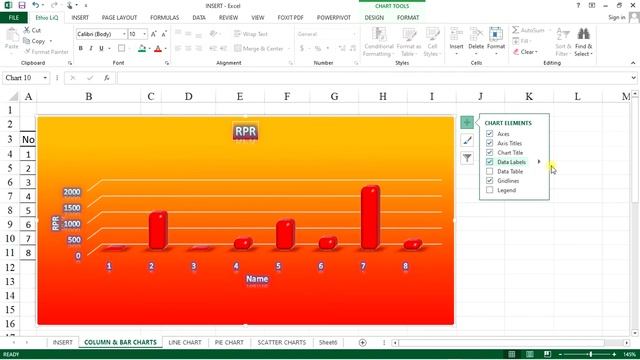
Task: Click the Name axis title
Action: click(x=257, y=279)
